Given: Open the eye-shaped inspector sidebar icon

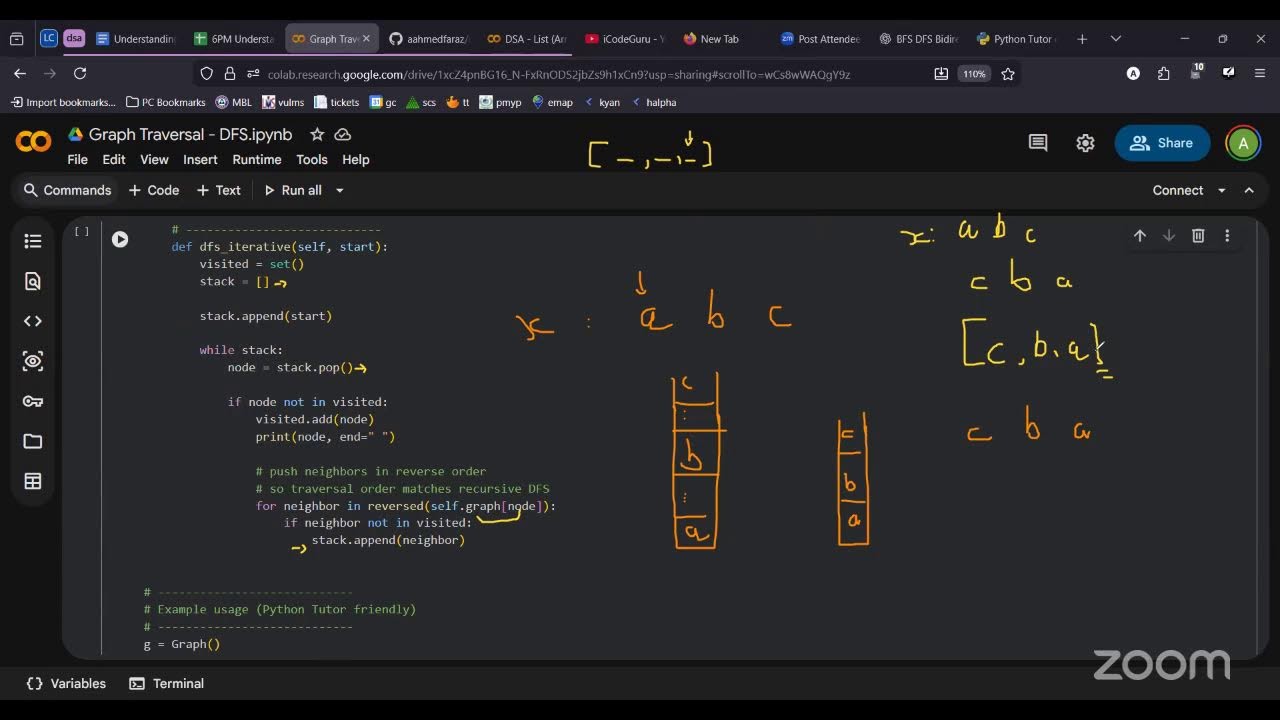Looking at the screenshot, I should [33, 361].
